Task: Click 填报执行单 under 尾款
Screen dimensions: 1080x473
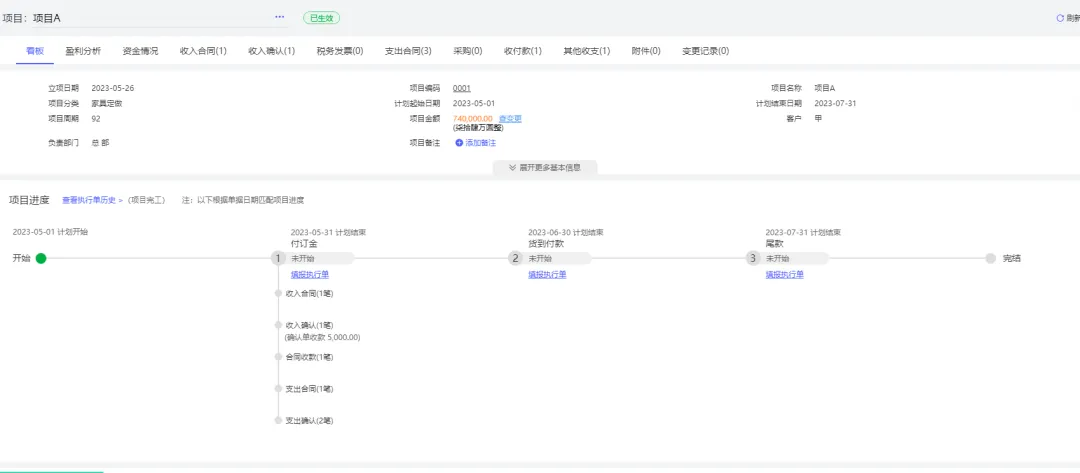Action: 785,275
